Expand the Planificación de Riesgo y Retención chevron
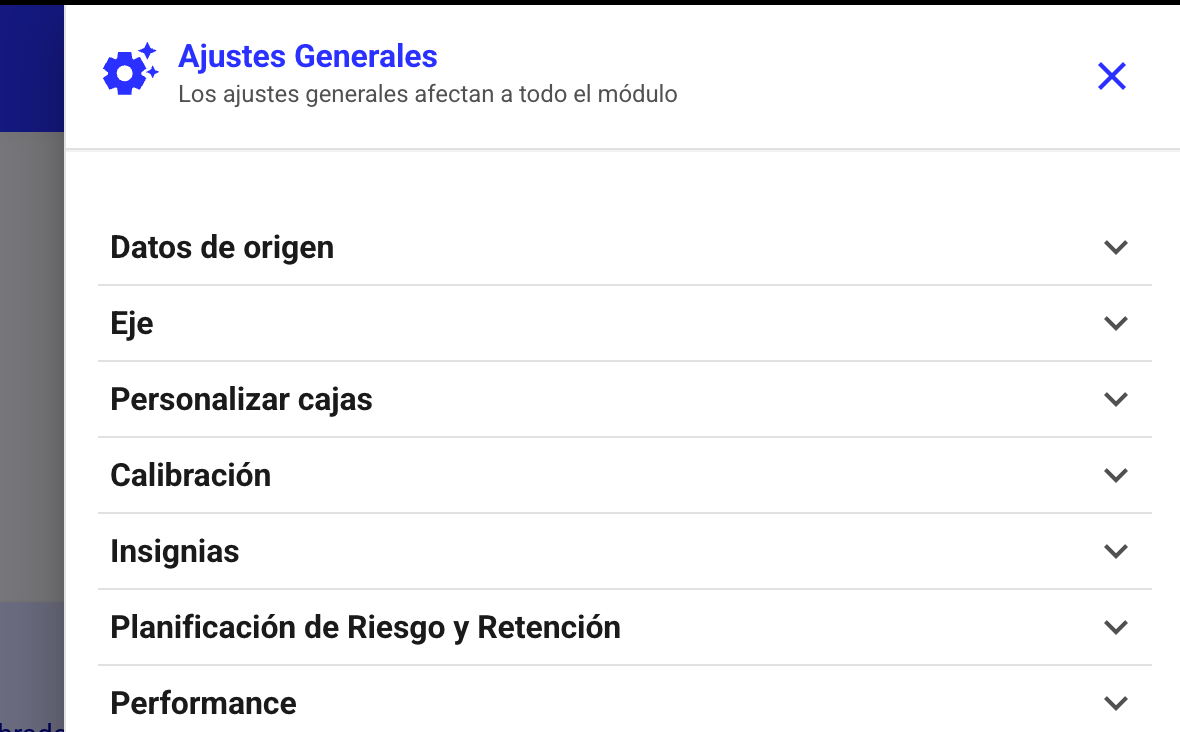Image resolution: width=1180 pixels, height=732 pixels. (x=1115, y=627)
